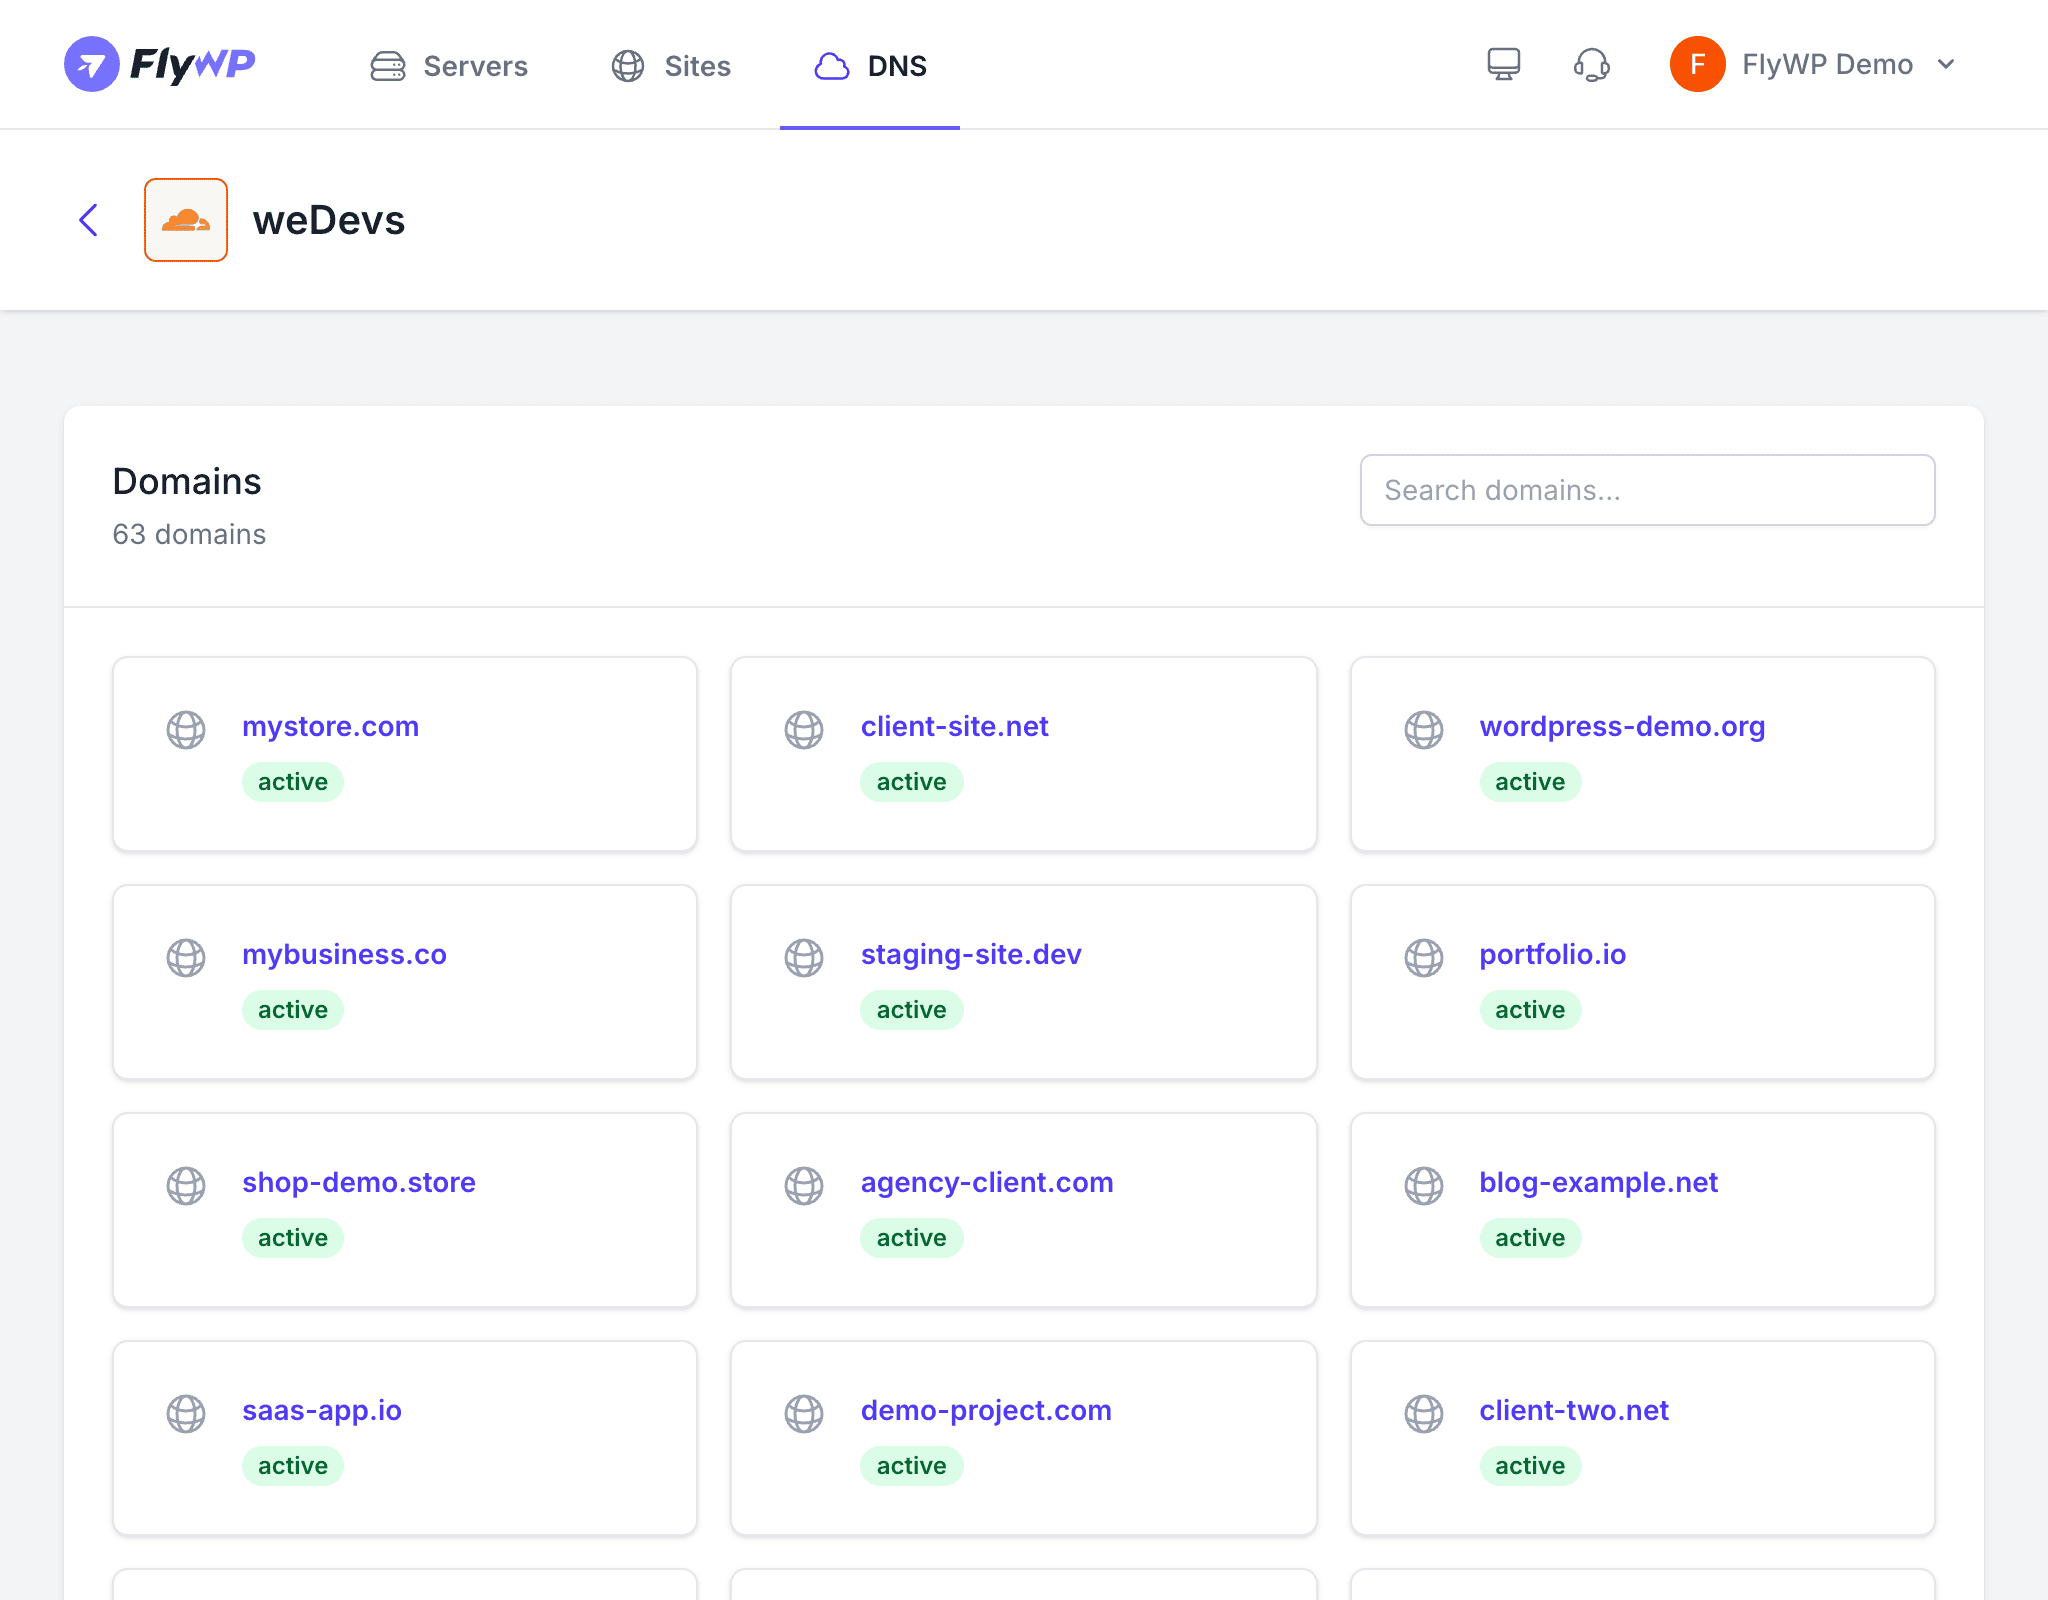Open client-two.net domain
This screenshot has width=2048, height=1600.
pyautogui.click(x=1574, y=1410)
